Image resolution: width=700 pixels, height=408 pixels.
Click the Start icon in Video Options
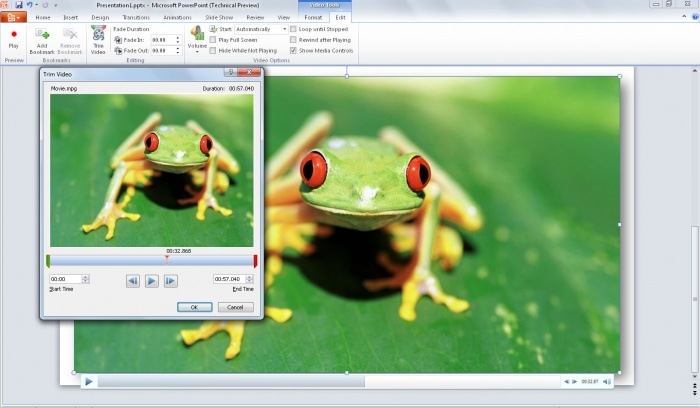213,29
